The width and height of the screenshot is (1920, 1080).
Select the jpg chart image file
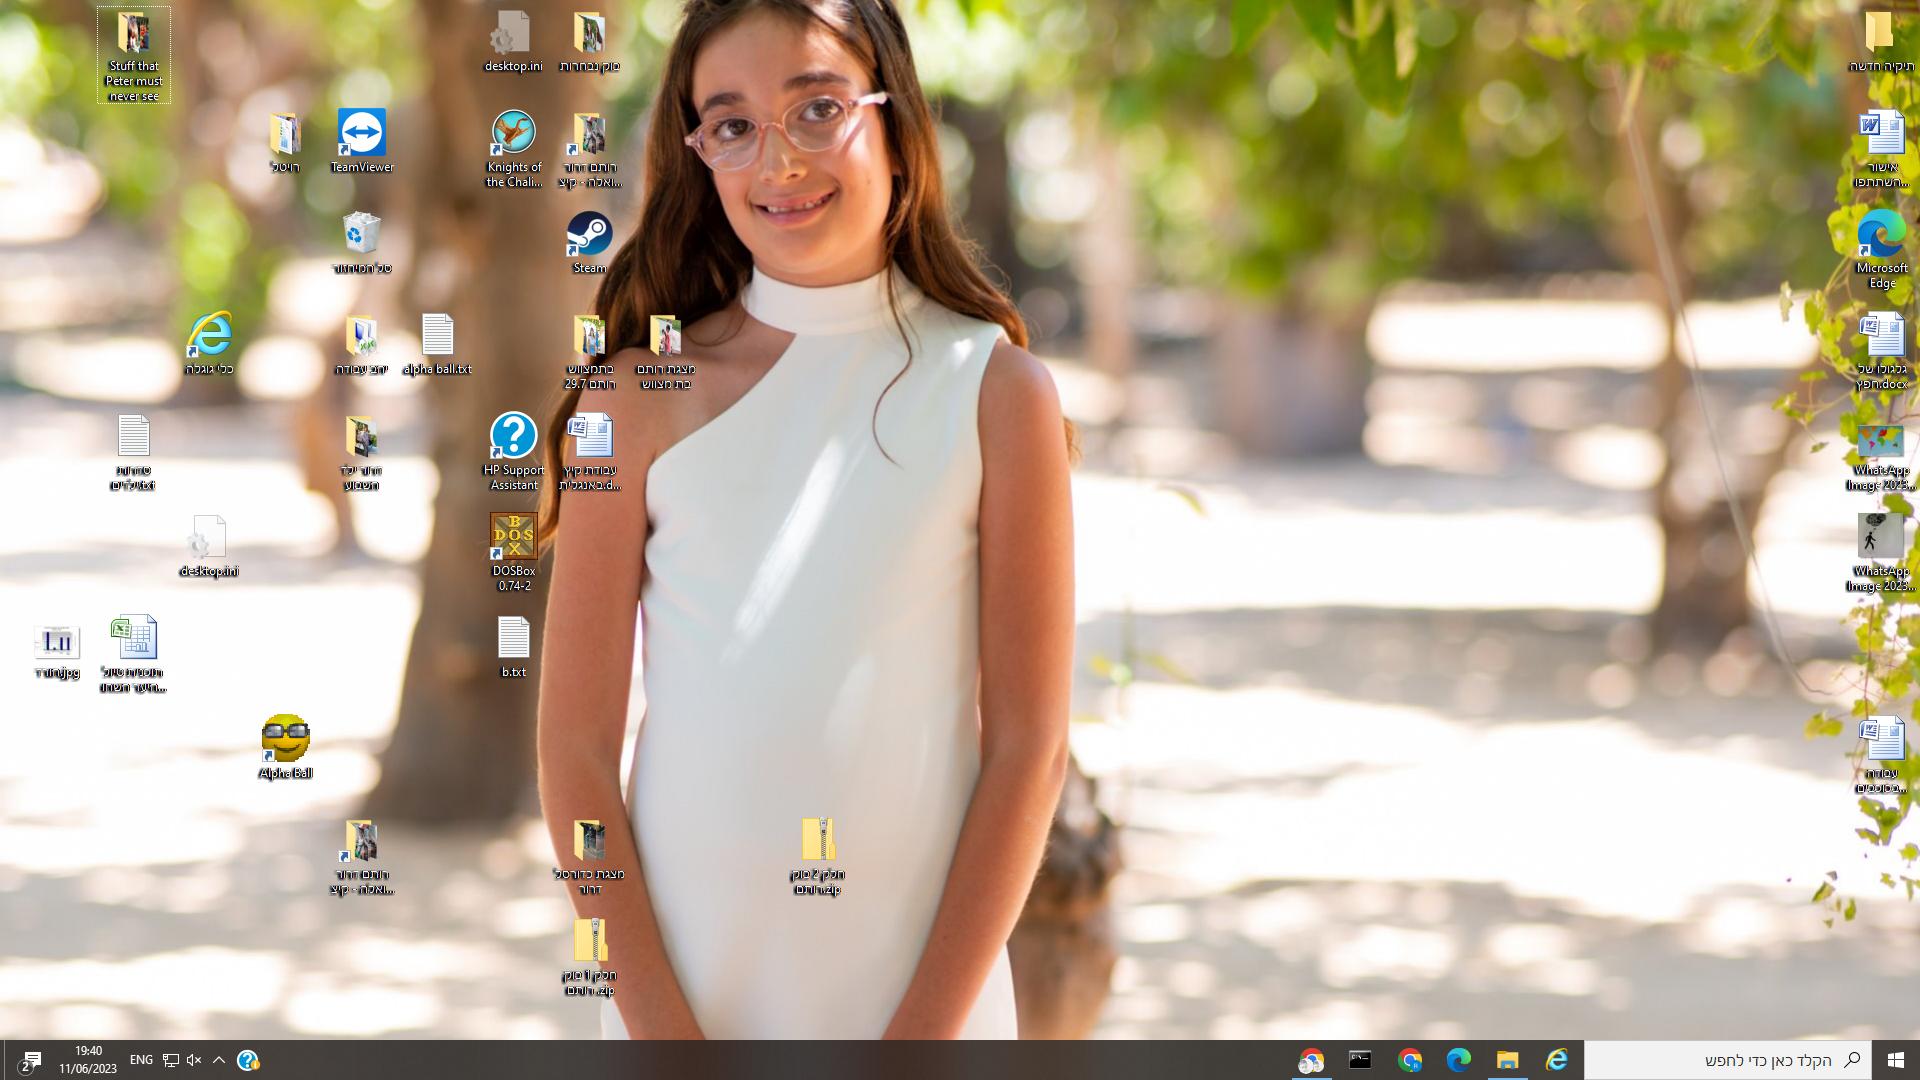(57, 651)
